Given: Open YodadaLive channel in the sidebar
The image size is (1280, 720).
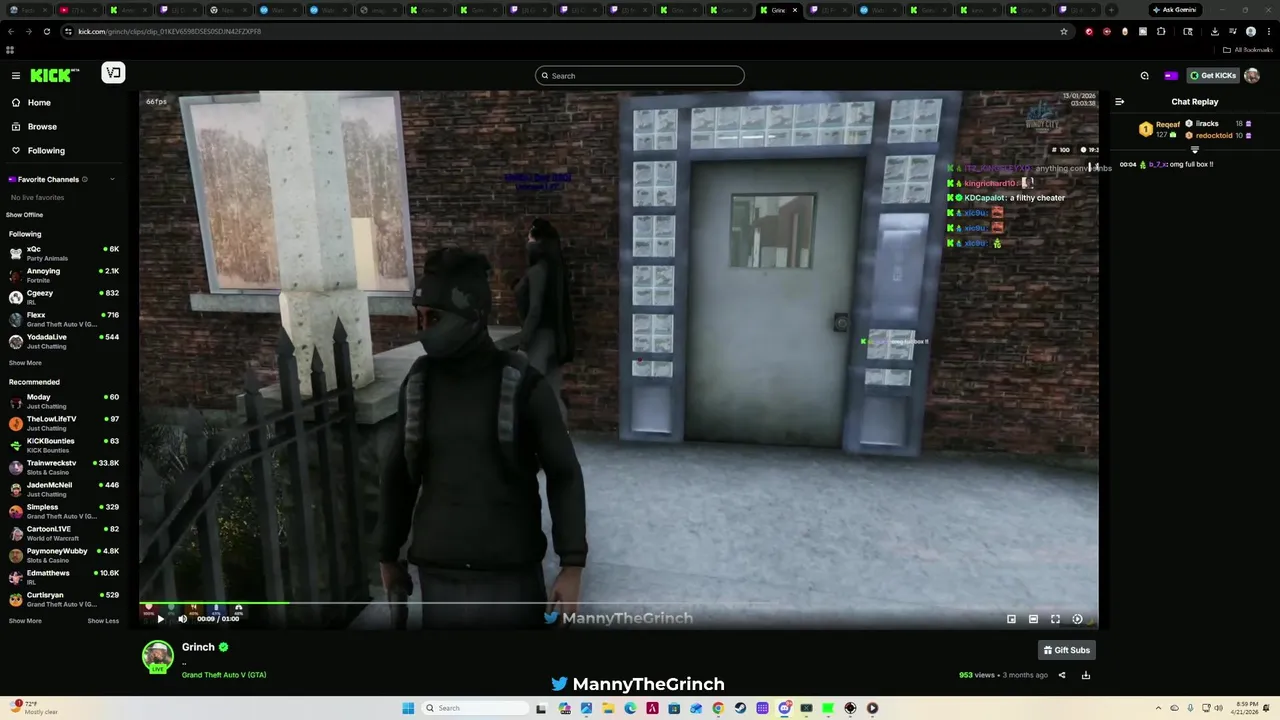Looking at the screenshot, I should [x=64, y=341].
